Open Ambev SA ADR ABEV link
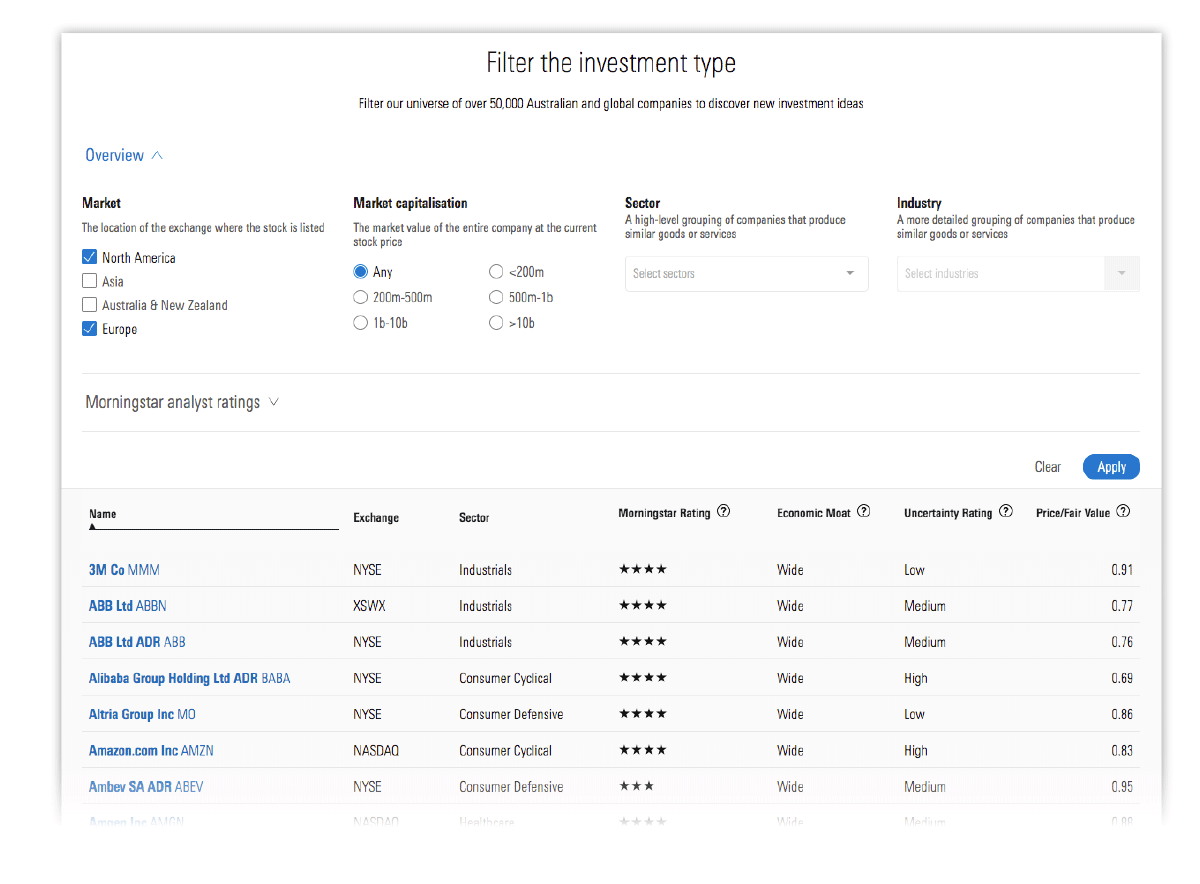 click(146, 787)
